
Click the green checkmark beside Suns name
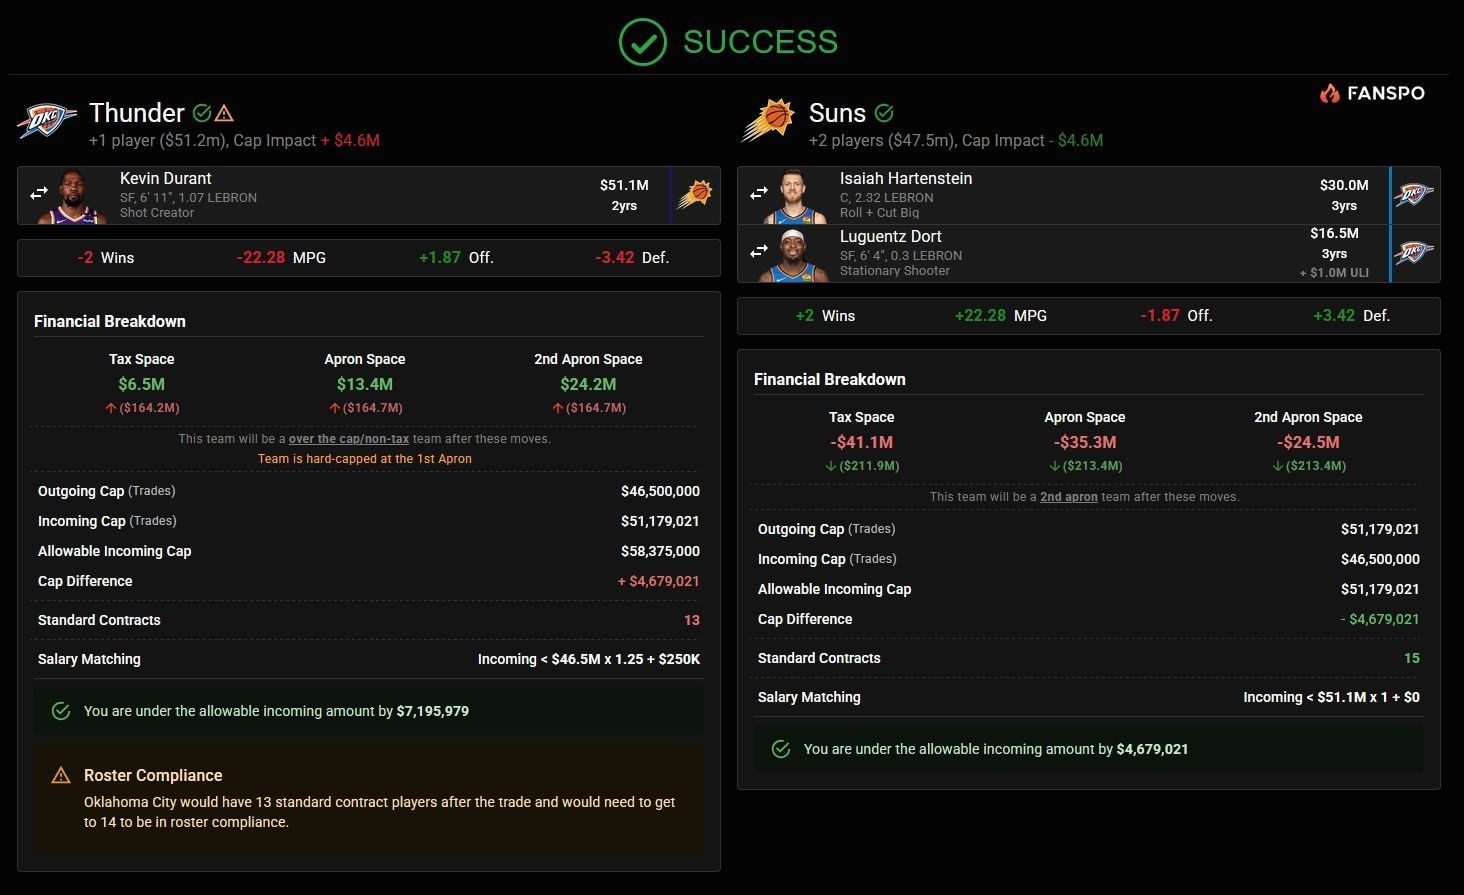click(x=884, y=113)
